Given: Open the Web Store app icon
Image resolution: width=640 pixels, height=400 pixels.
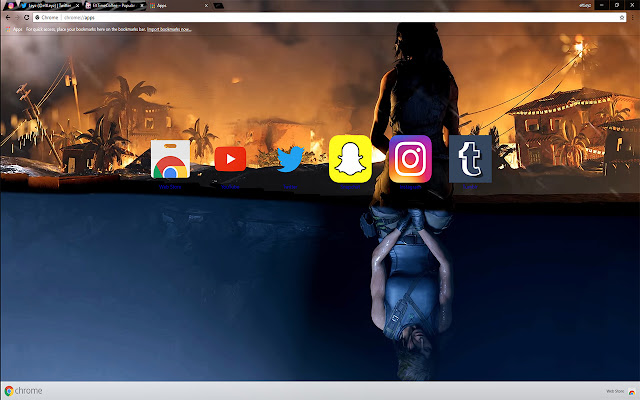Looking at the screenshot, I should tap(170, 159).
